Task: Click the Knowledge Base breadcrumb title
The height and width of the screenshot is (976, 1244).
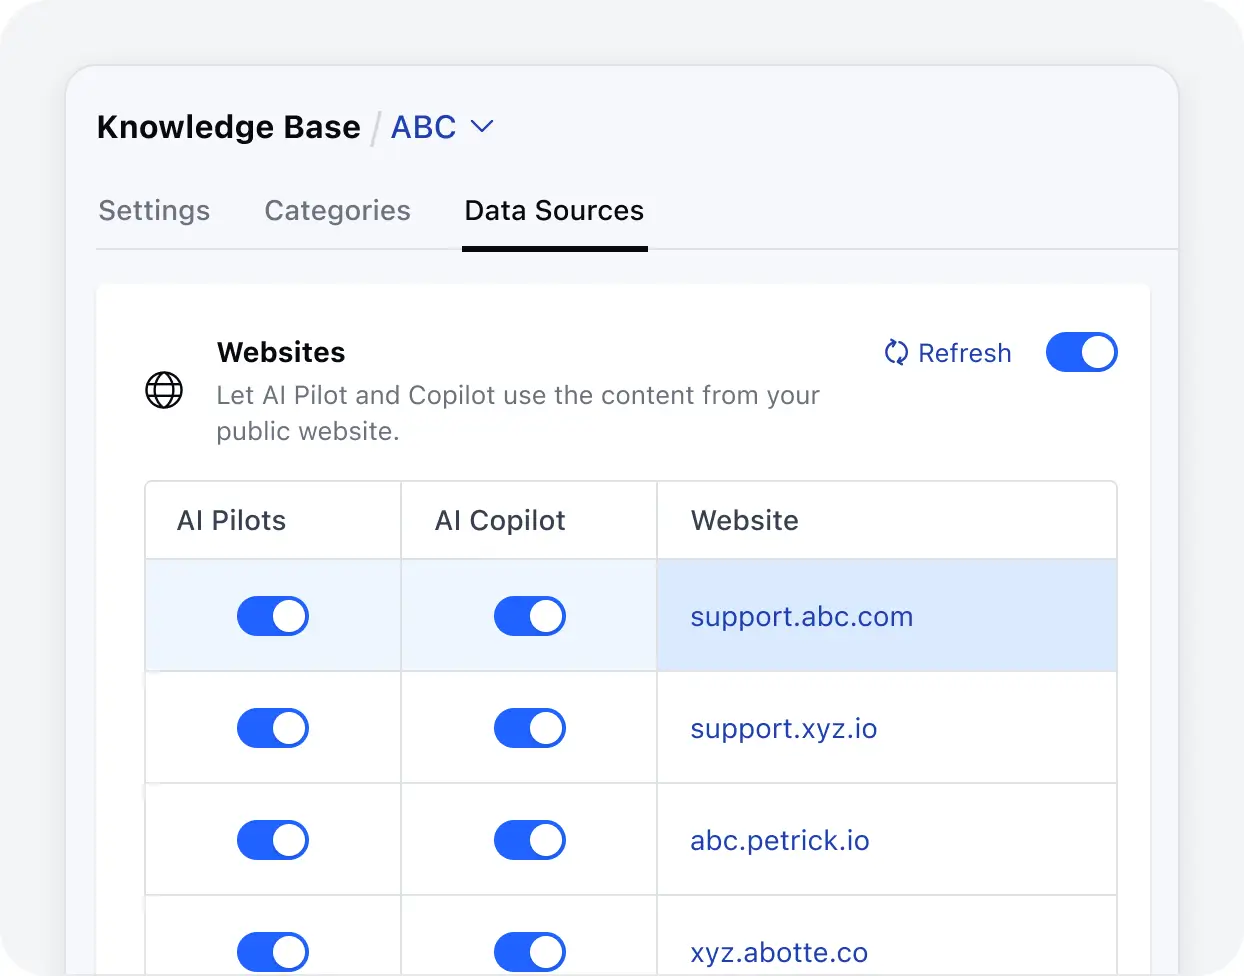Action: (x=229, y=127)
